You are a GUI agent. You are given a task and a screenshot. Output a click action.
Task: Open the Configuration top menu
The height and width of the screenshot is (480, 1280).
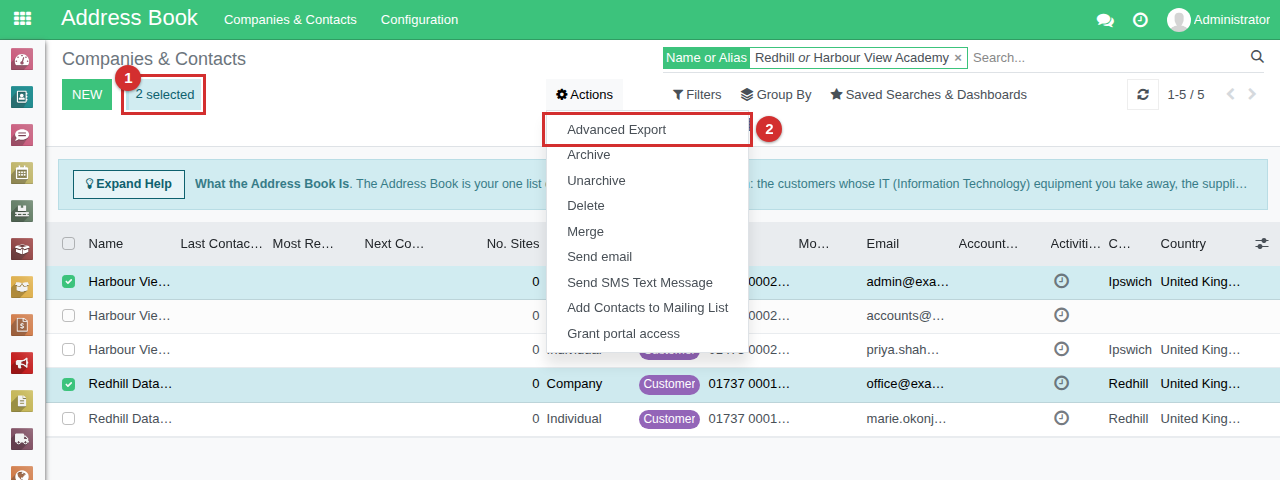click(x=420, y=20)
